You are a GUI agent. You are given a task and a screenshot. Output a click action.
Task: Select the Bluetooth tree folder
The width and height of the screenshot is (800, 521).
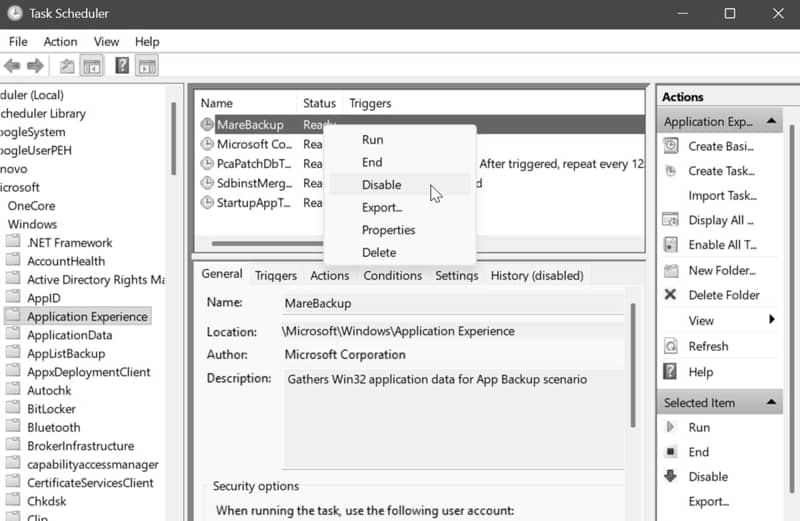54,427
